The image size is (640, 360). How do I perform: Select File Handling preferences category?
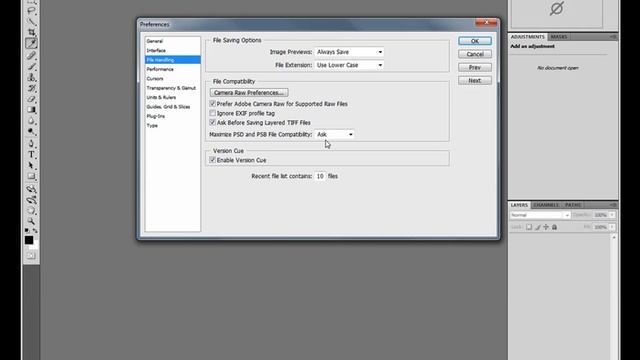(x=172, y=60)
